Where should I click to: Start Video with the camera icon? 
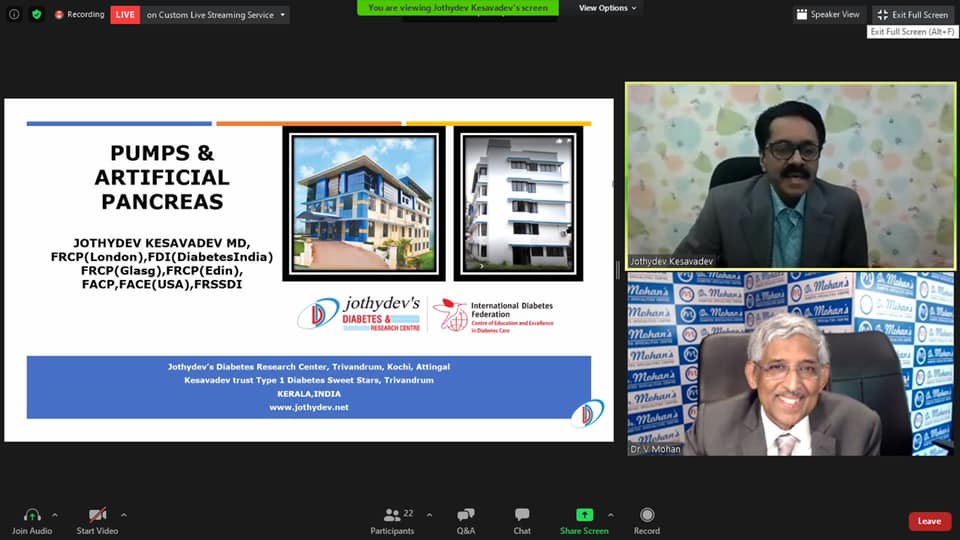point(97,522)
